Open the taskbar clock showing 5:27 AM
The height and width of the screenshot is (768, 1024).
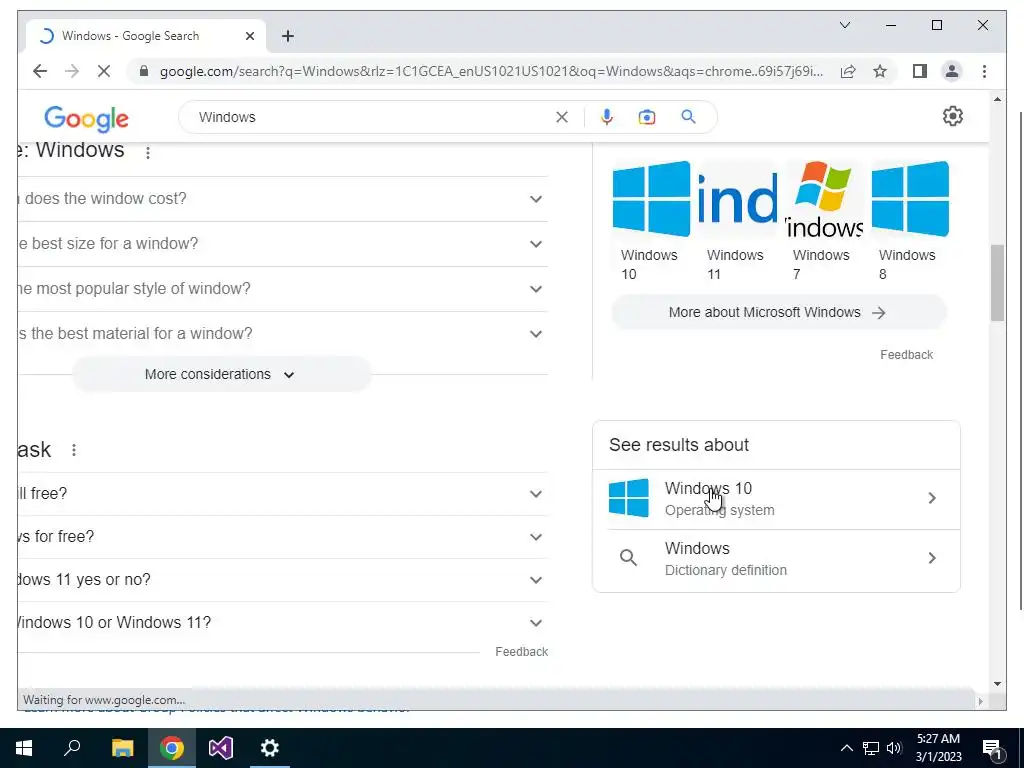tap(938, 748)
